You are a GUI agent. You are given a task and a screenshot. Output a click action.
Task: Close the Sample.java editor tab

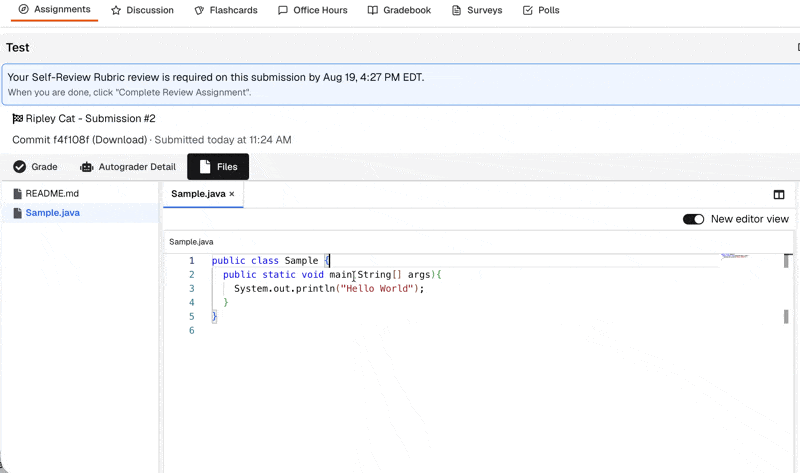click(x=232, y=194)
